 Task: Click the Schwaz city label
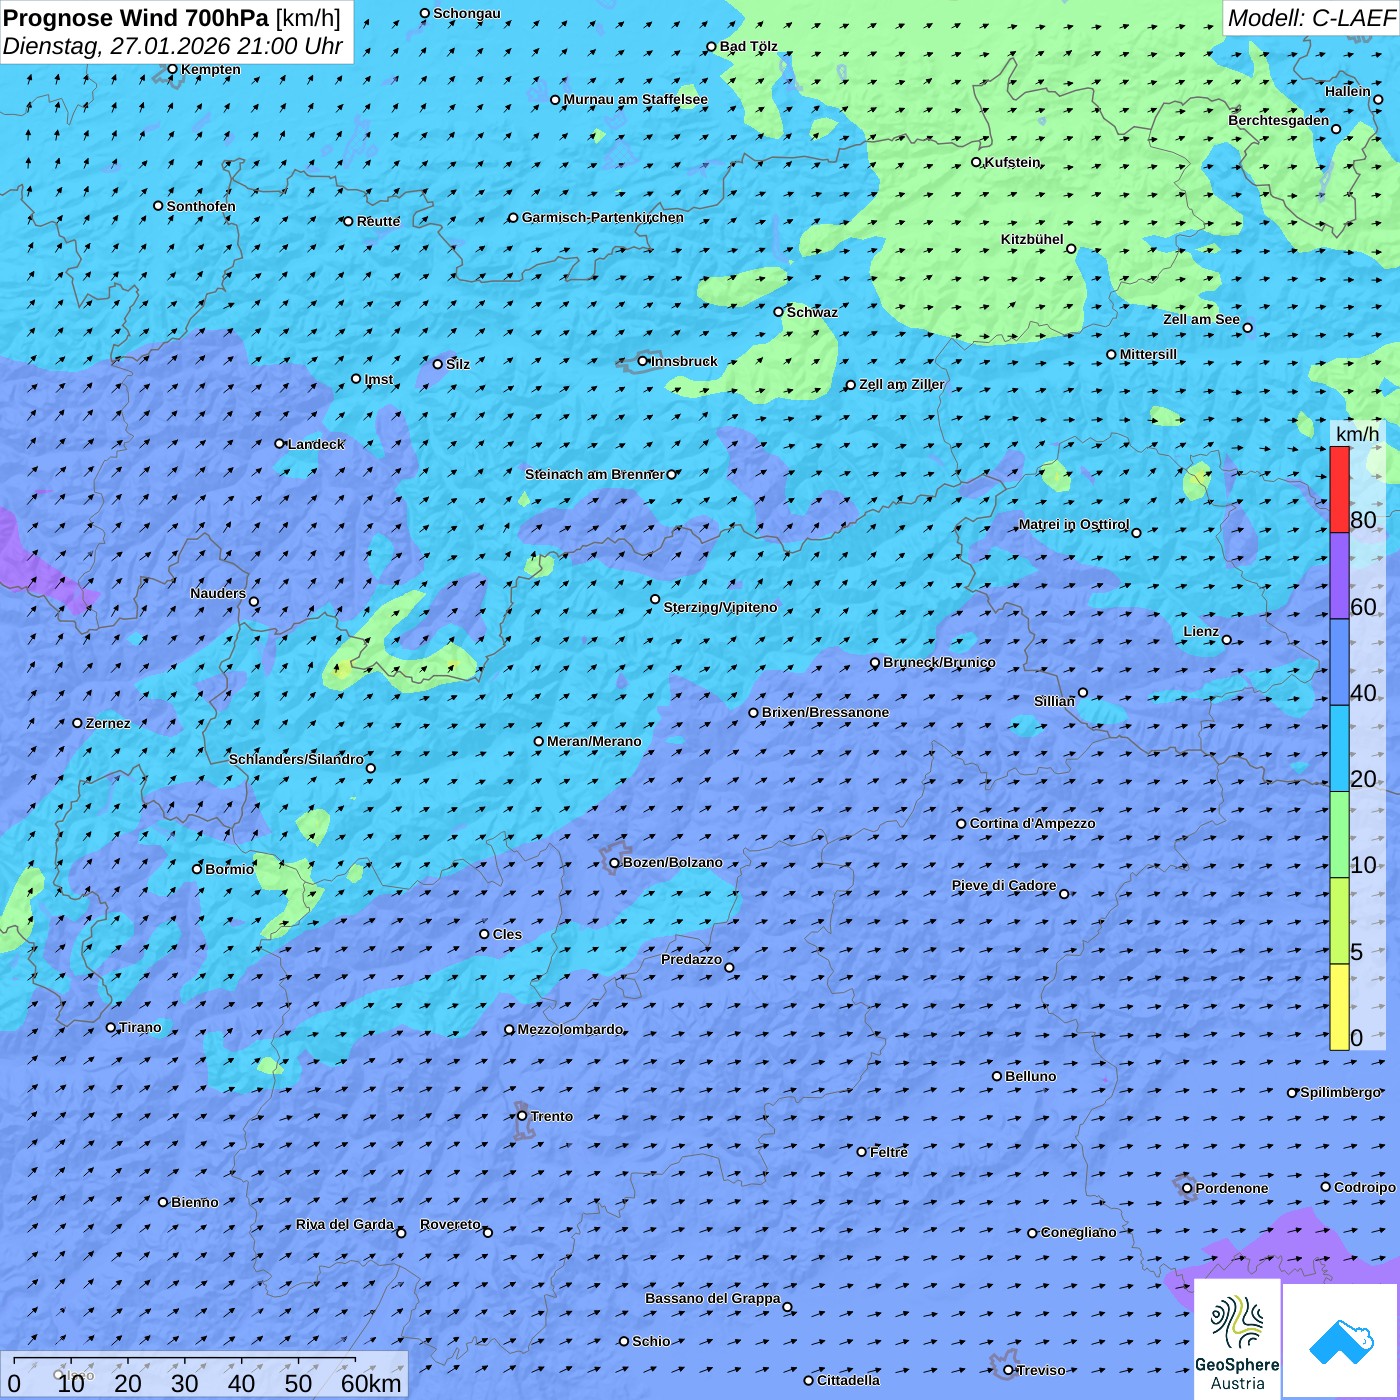(812, 312)
